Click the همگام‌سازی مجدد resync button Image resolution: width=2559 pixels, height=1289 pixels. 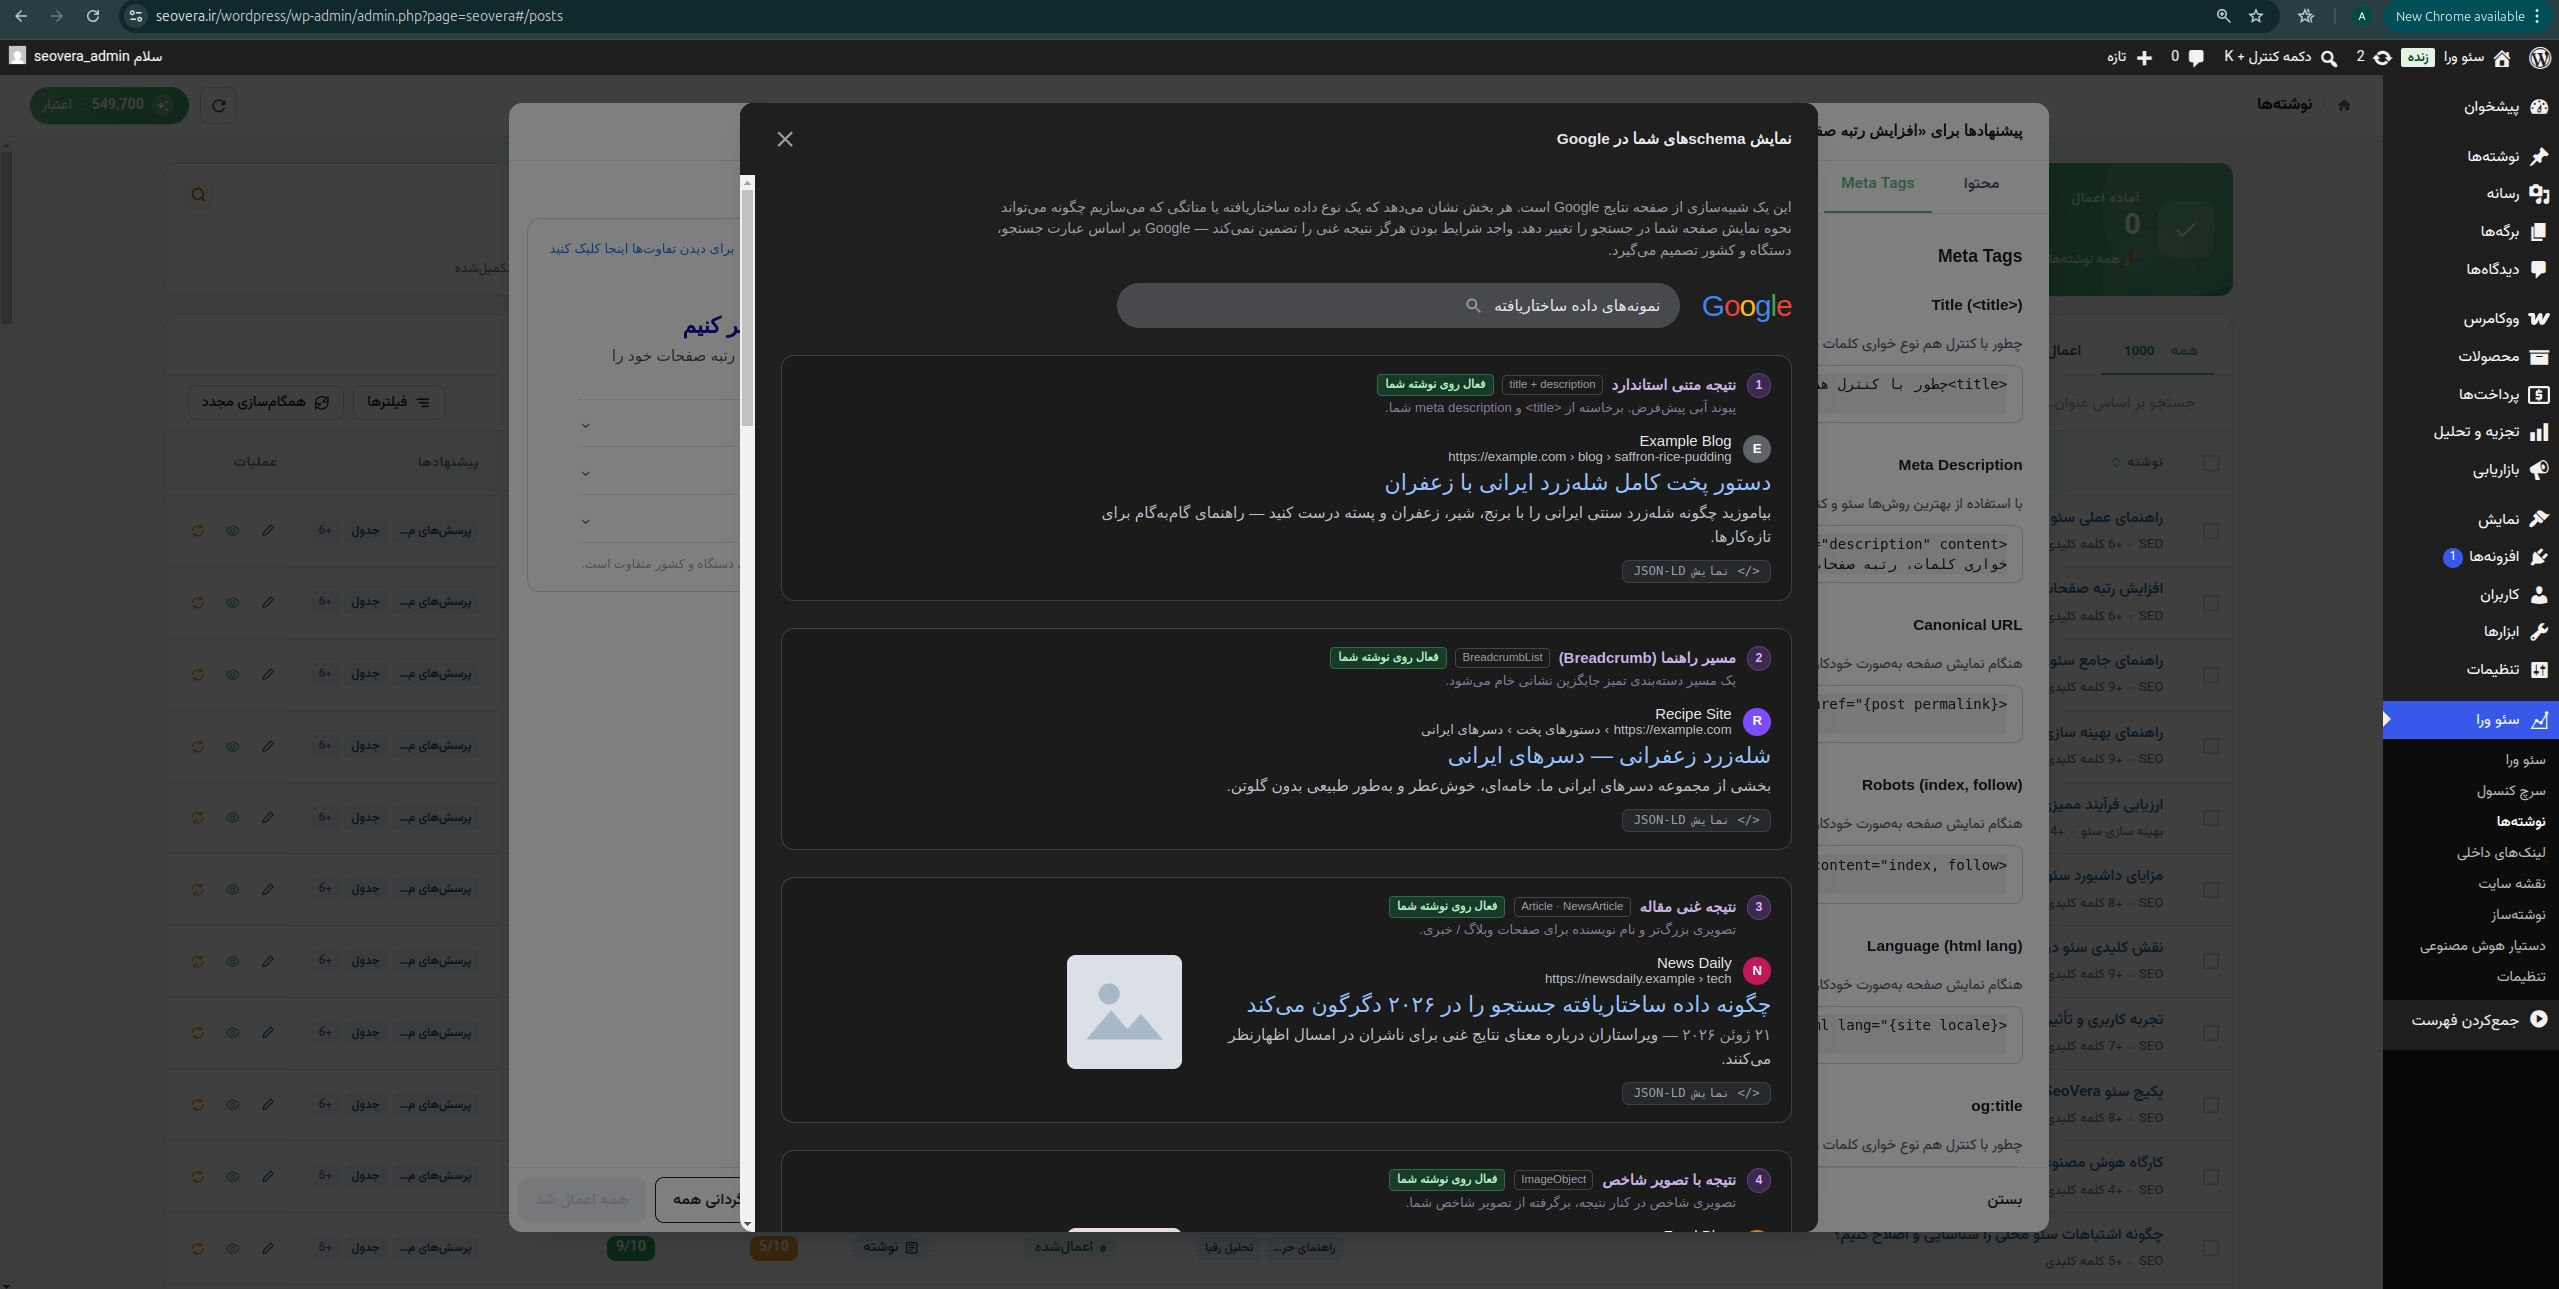265,402
